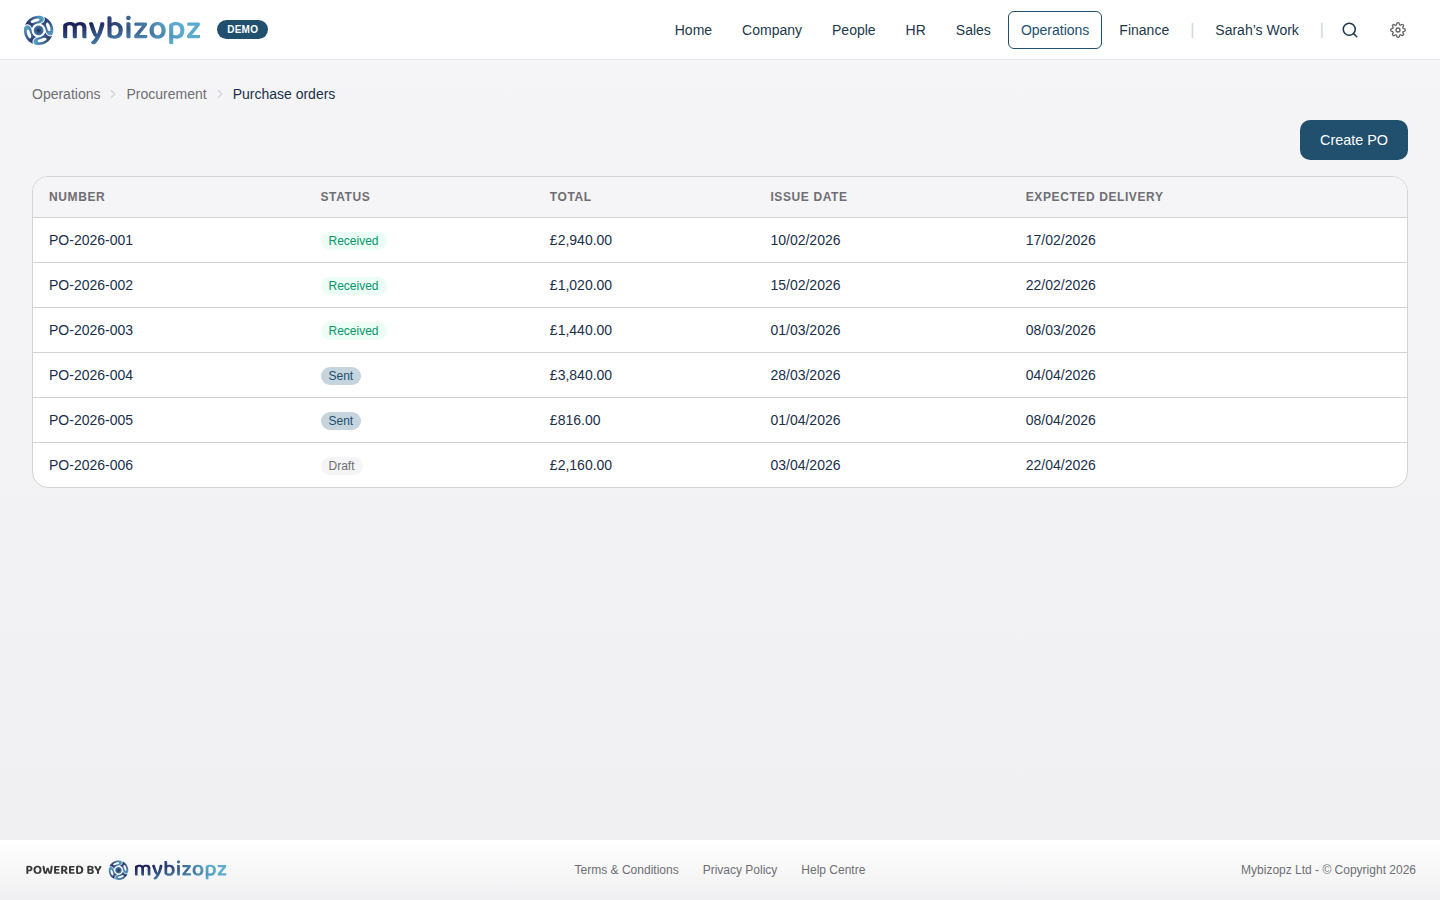Open Terms & Conditions footer link
Viewport: 1440px width, 900px height.
point(626,870)
